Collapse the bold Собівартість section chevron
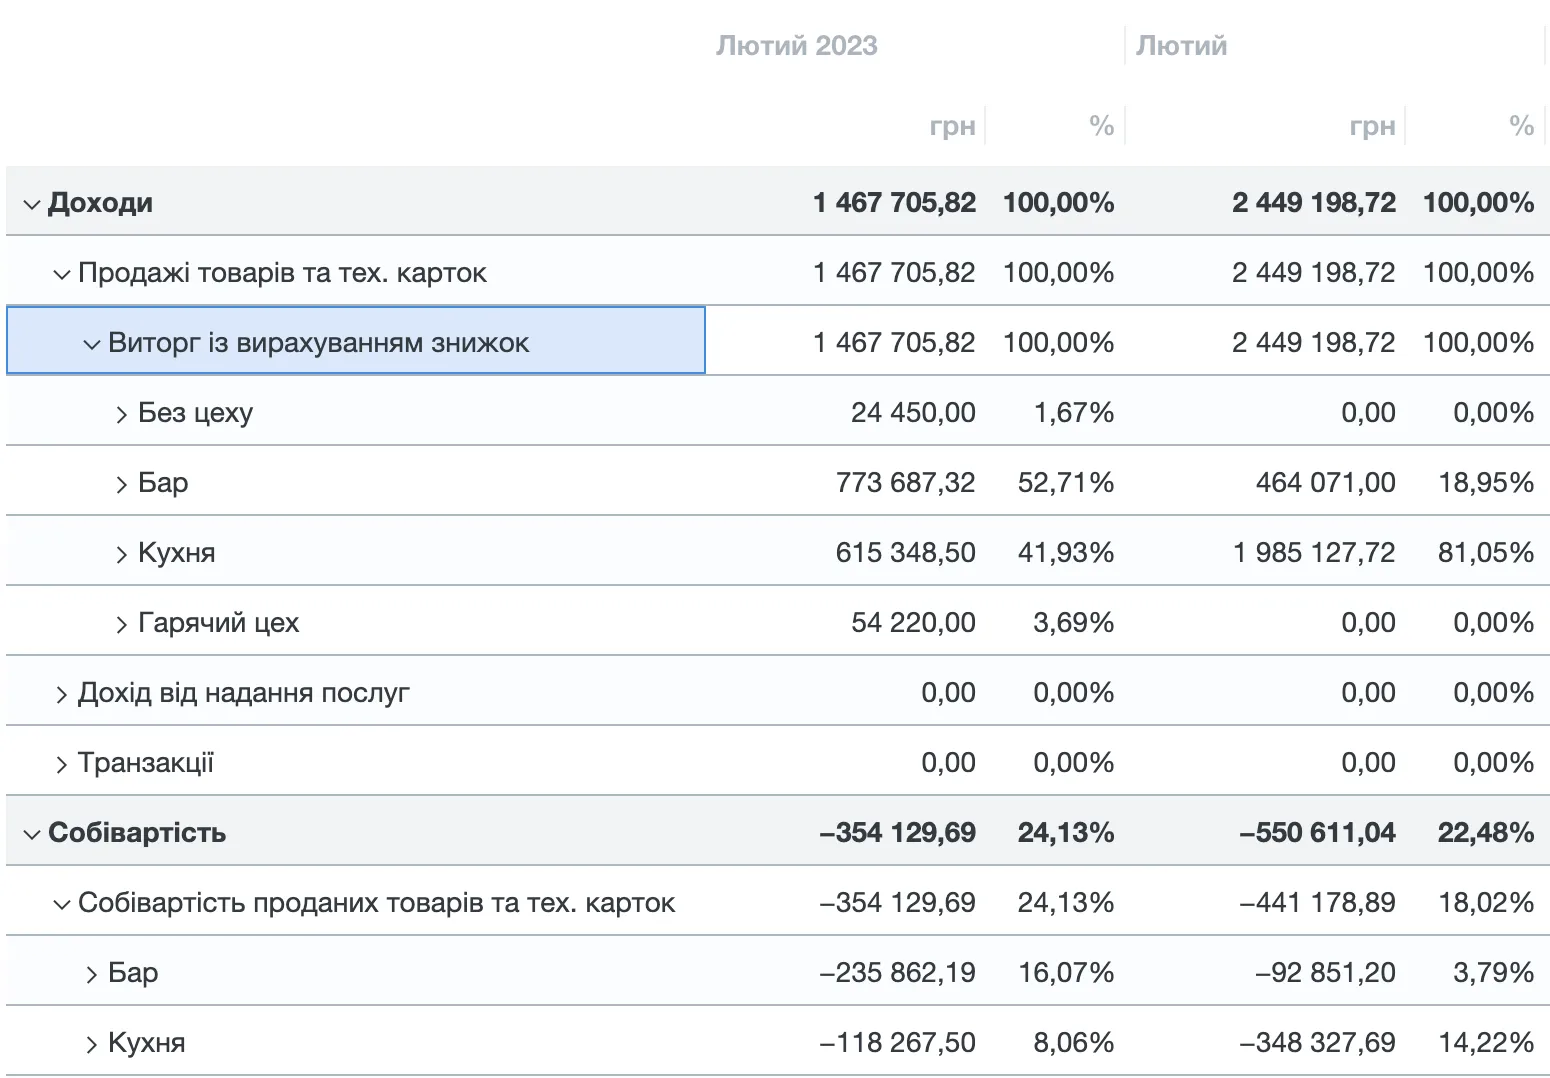This screenshot has width=1550, height=1078. click(x=32, y=834)
